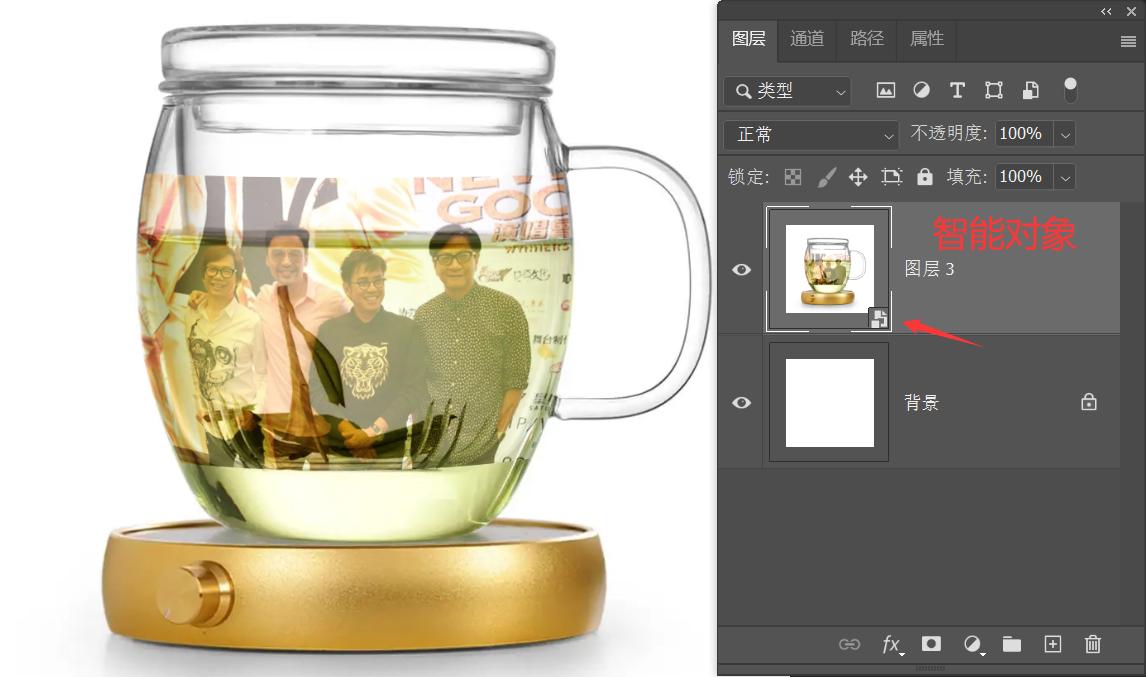Click the fill 100% value field

pos(1024,177)
